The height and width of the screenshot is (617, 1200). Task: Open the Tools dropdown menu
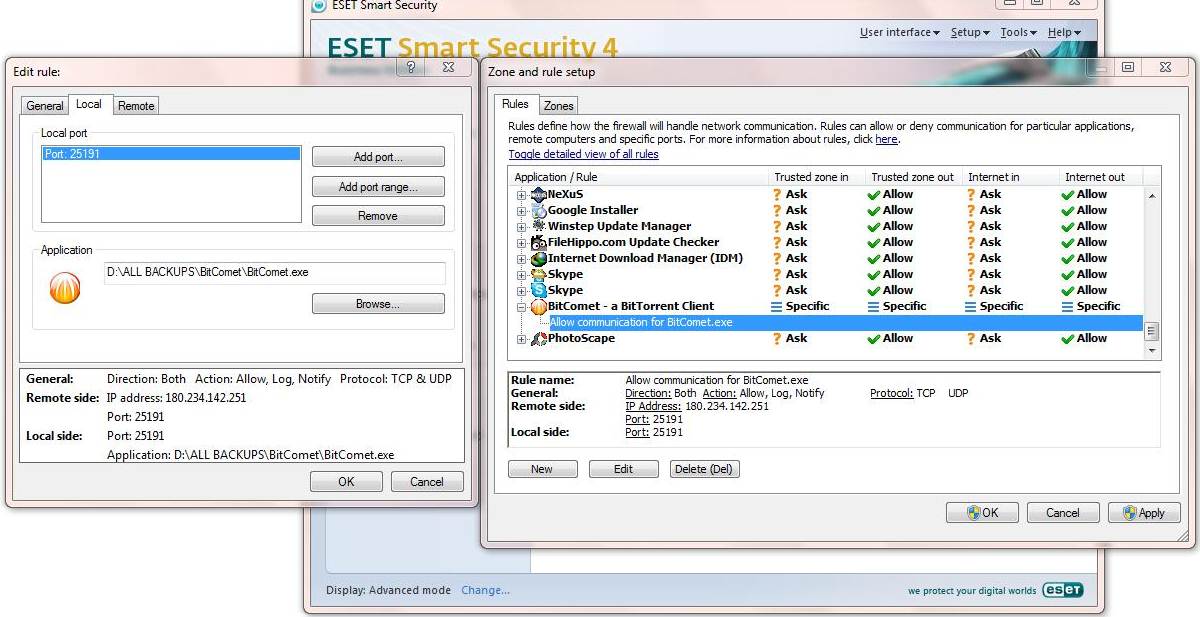click(1019, 32)
